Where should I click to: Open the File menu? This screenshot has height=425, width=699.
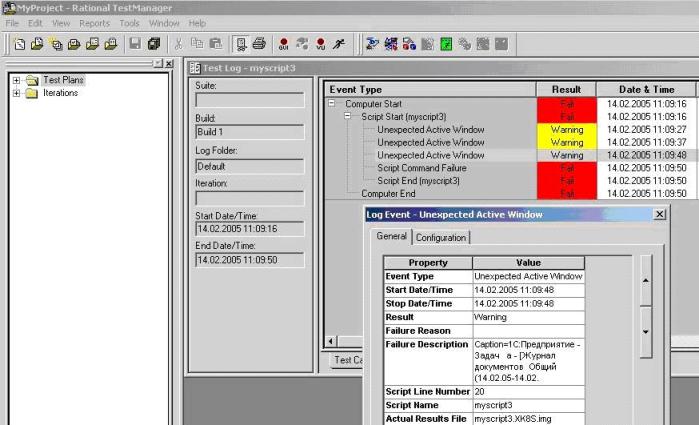click(x=12, y=23)
